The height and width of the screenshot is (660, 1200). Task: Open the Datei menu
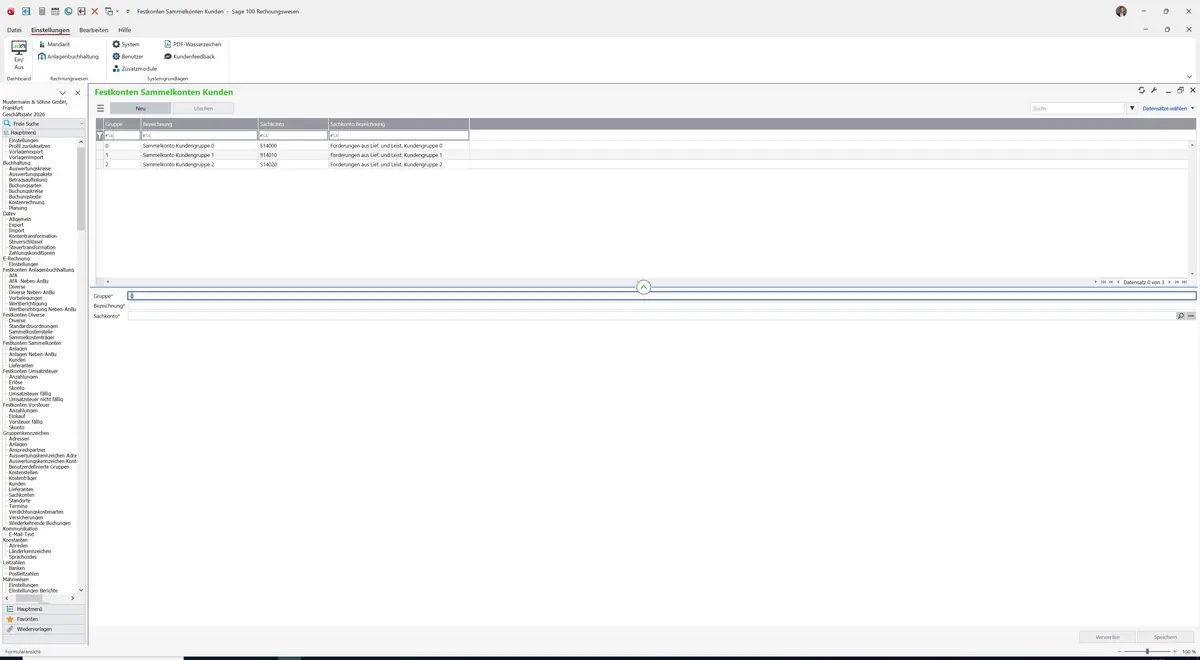coord(14,30)
